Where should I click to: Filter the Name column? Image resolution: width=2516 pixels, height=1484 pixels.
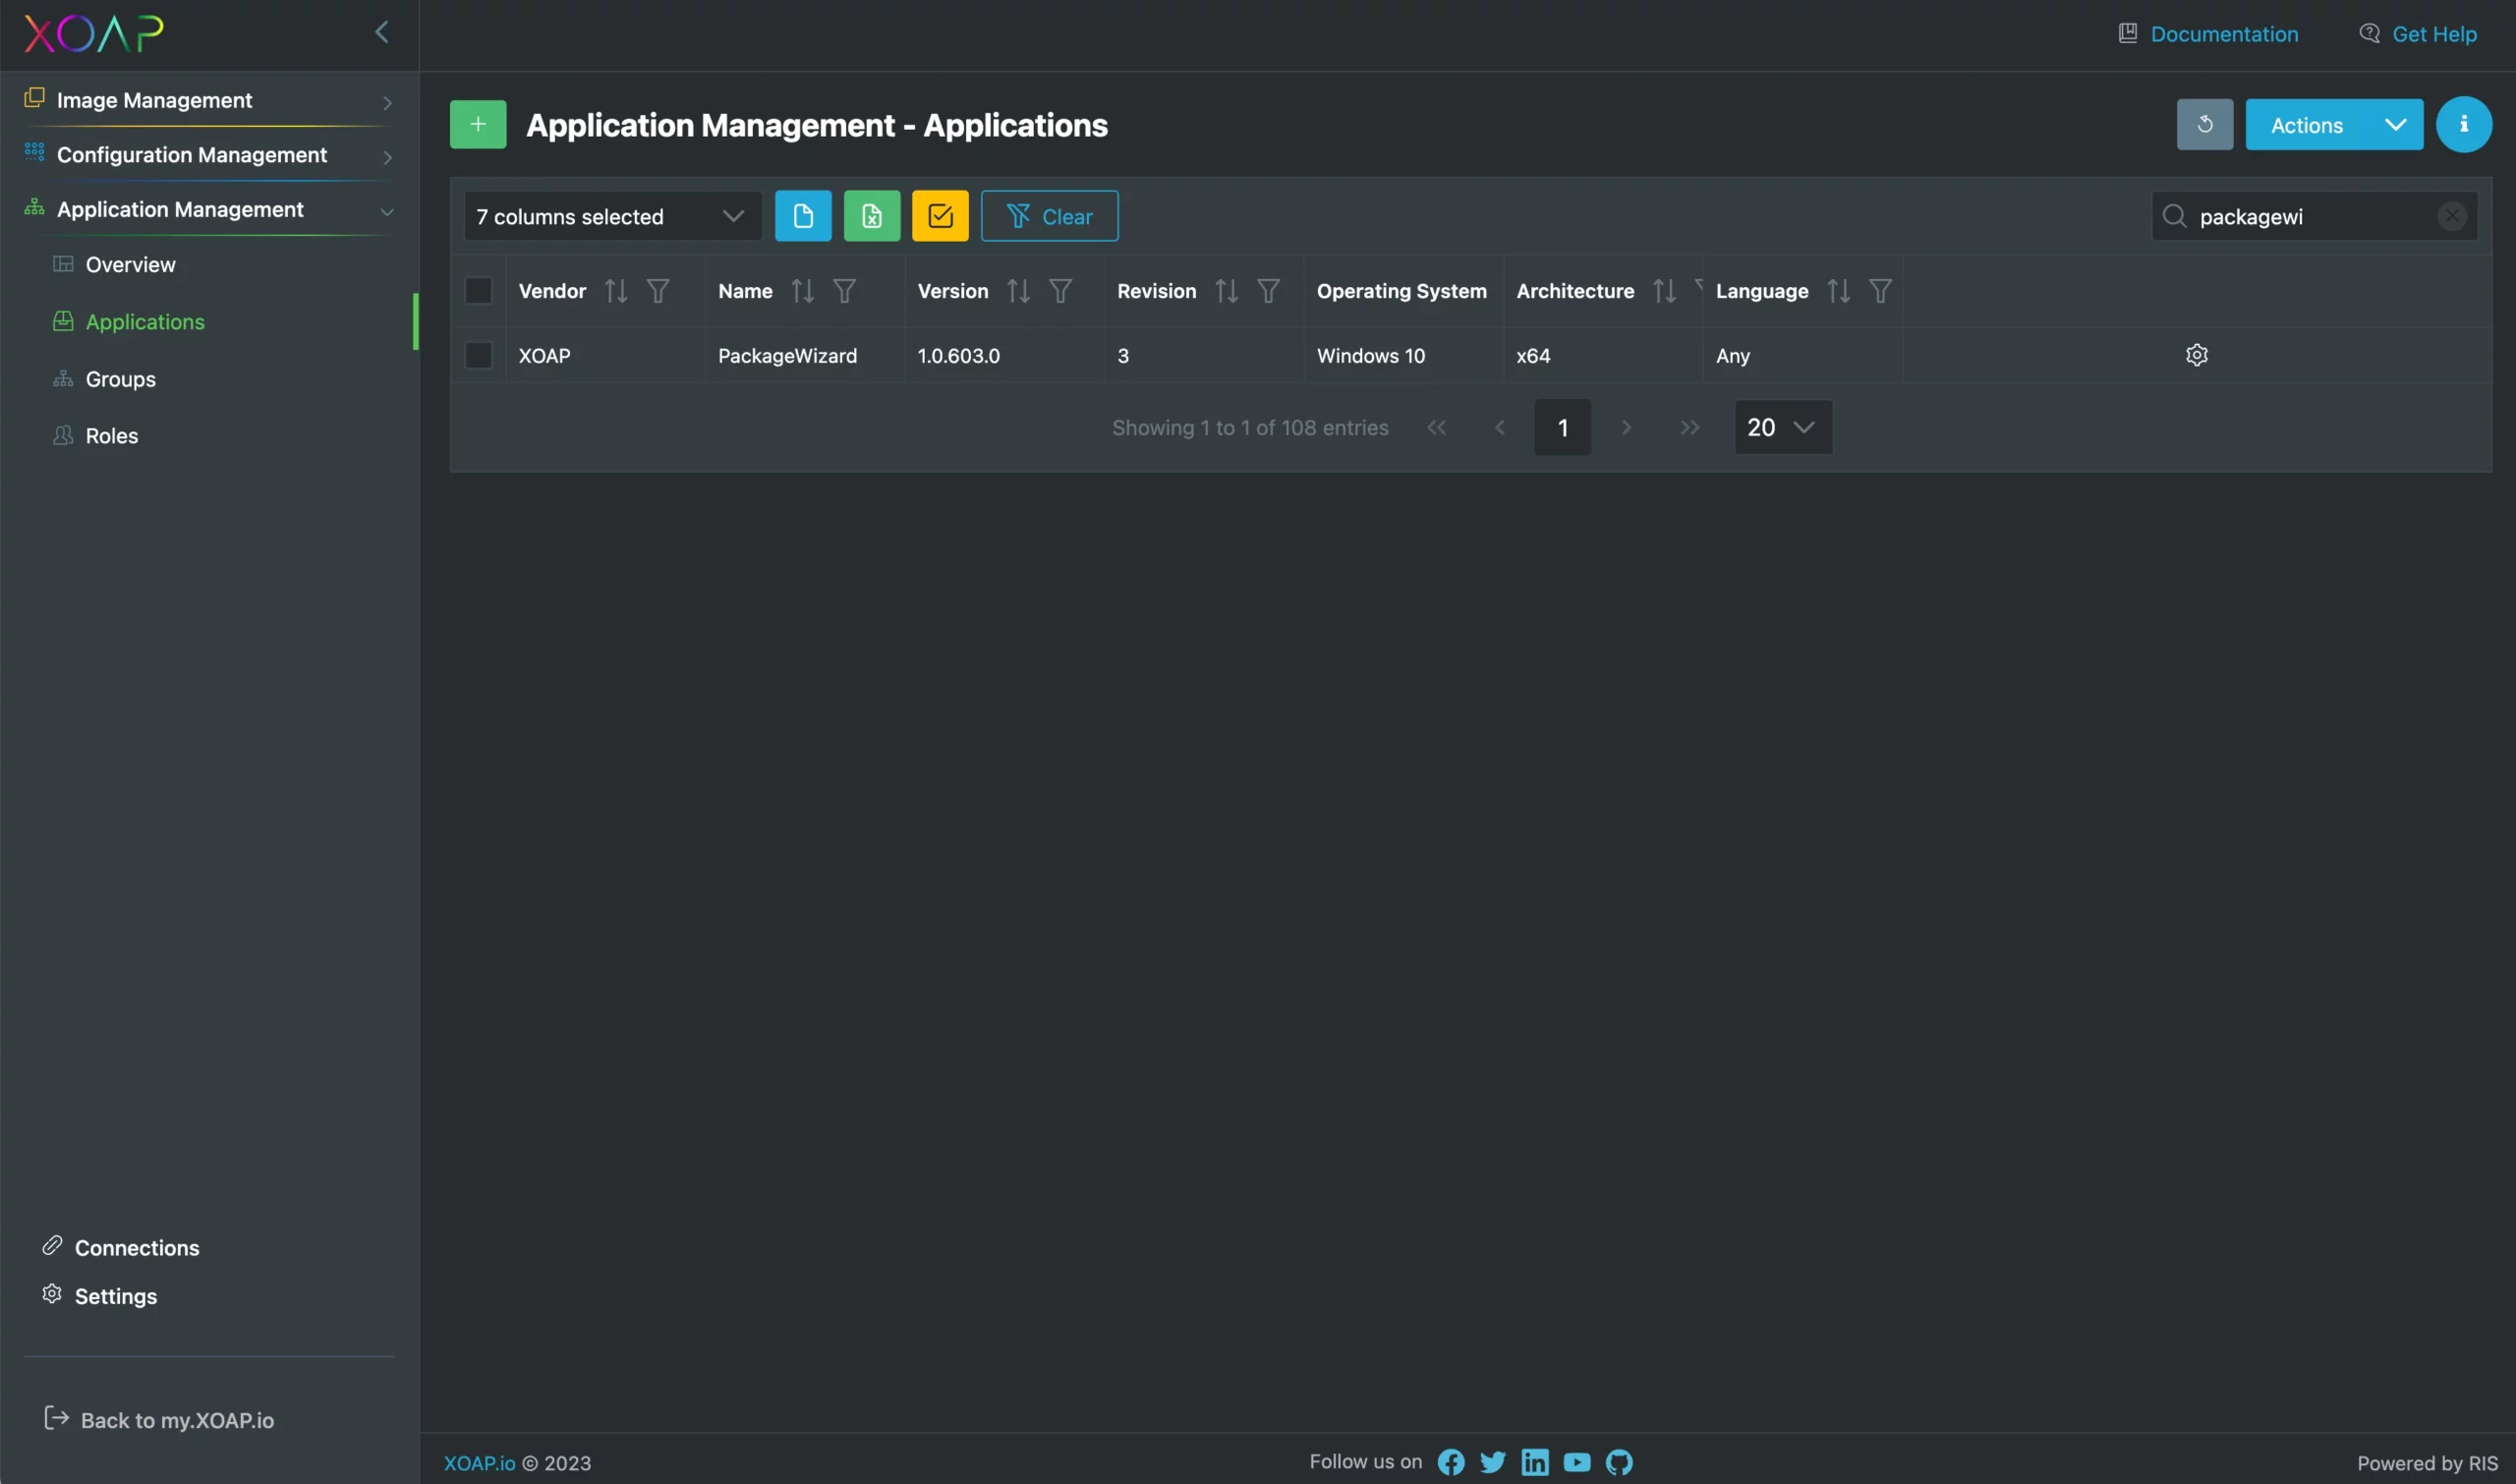[x=844, y=291]
